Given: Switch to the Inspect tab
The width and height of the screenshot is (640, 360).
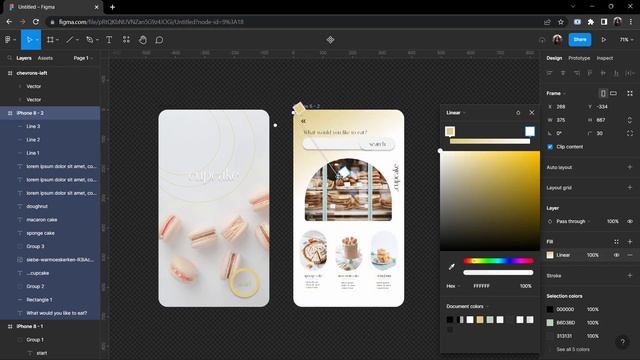Looking at the screenshot, I should 604,58.
